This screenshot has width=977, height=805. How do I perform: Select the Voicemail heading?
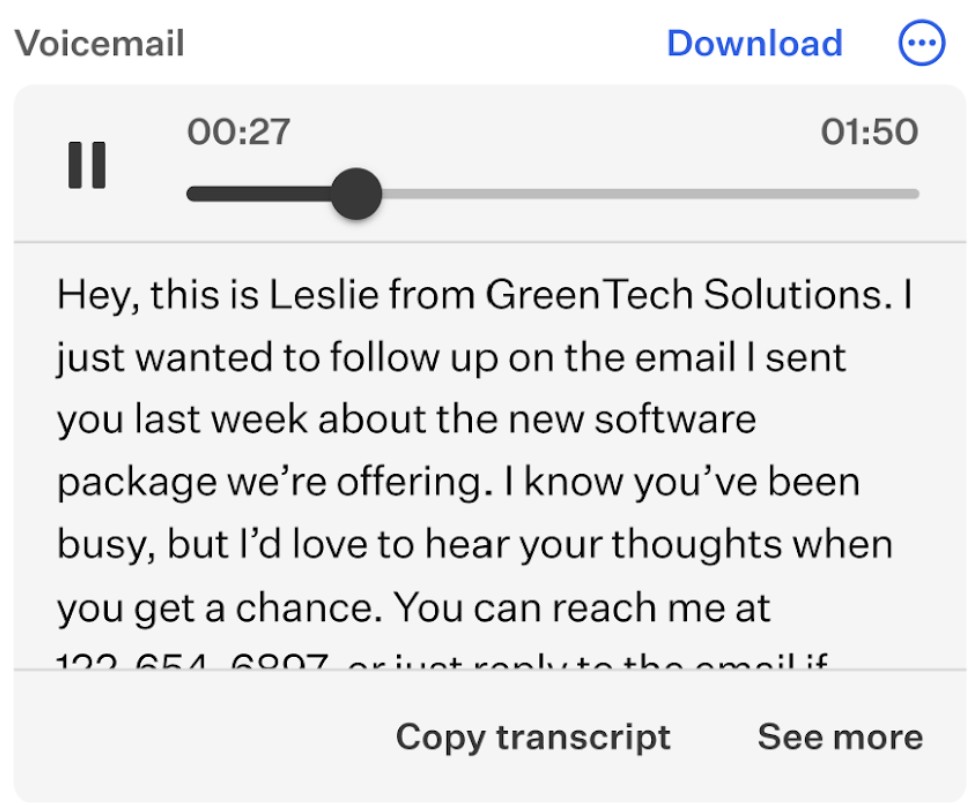[x=100, y=43]
